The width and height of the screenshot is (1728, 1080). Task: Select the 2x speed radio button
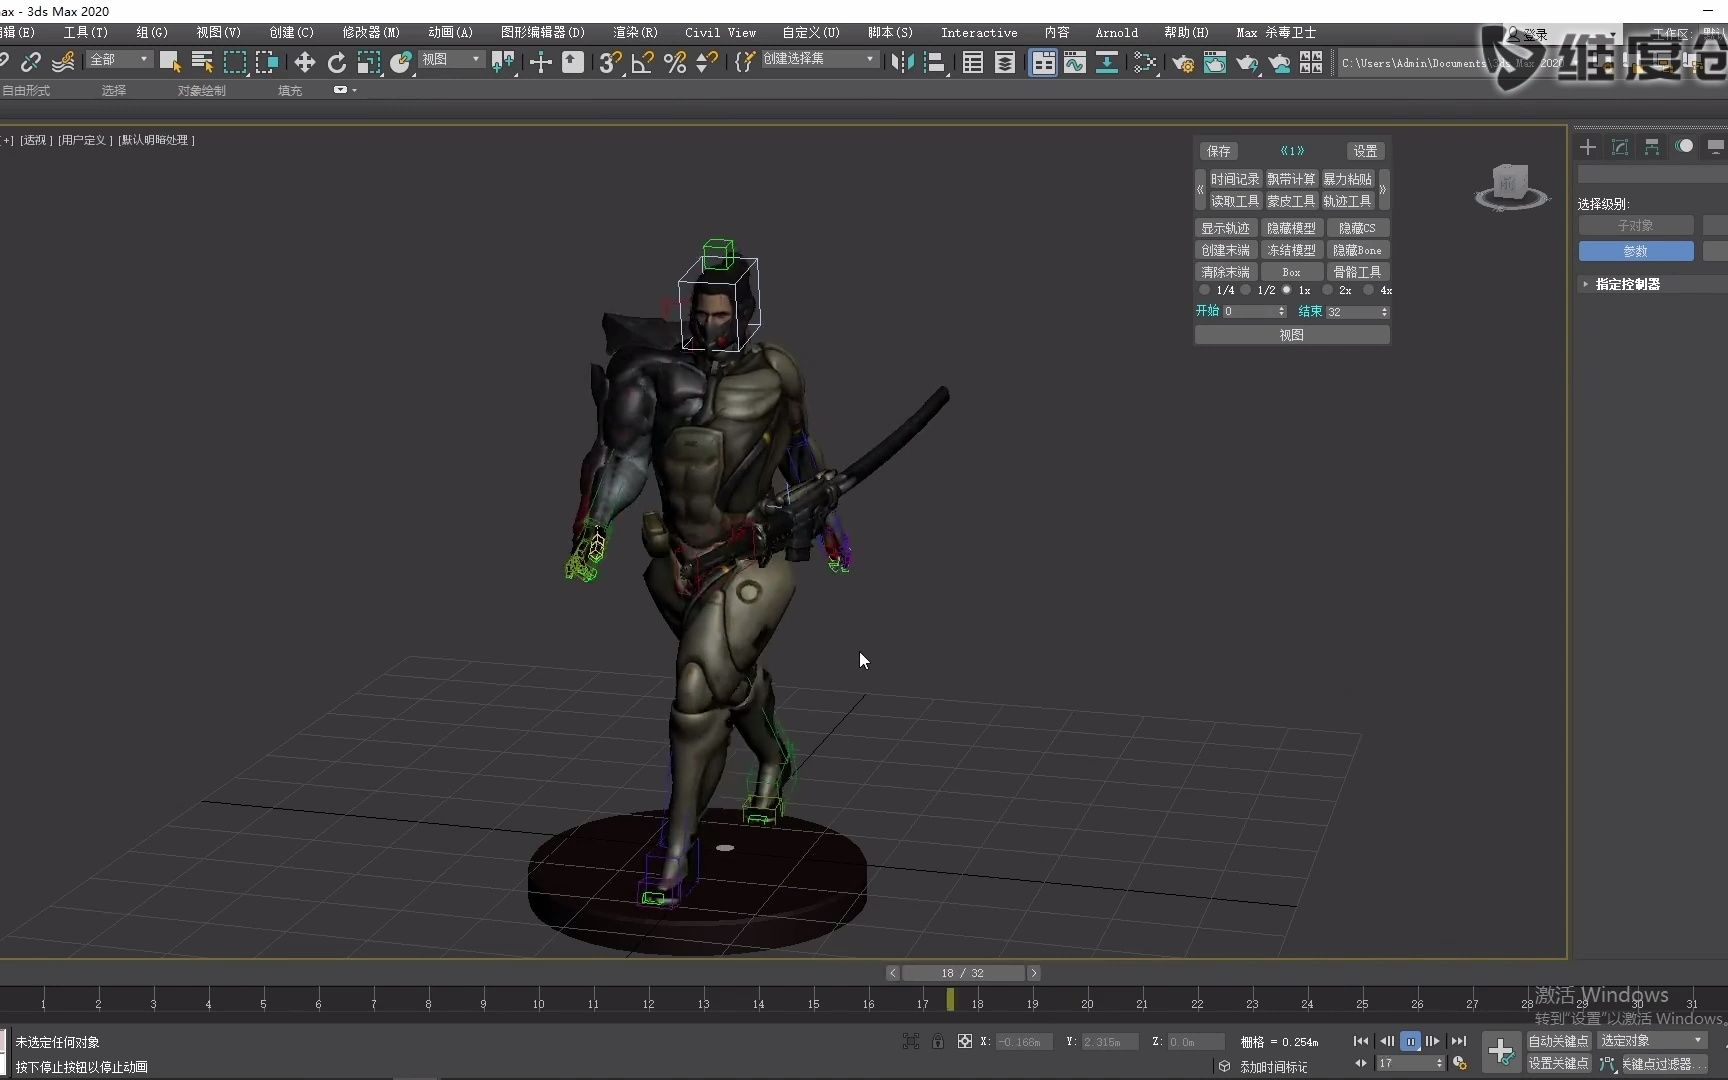click(x=1328, y=290)
